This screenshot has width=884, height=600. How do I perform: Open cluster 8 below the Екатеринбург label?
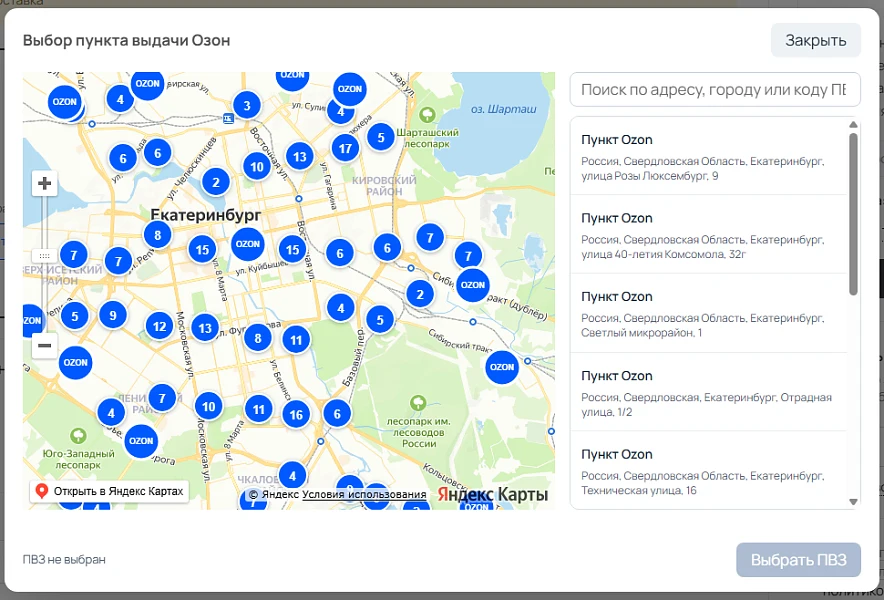coord(158,235)
